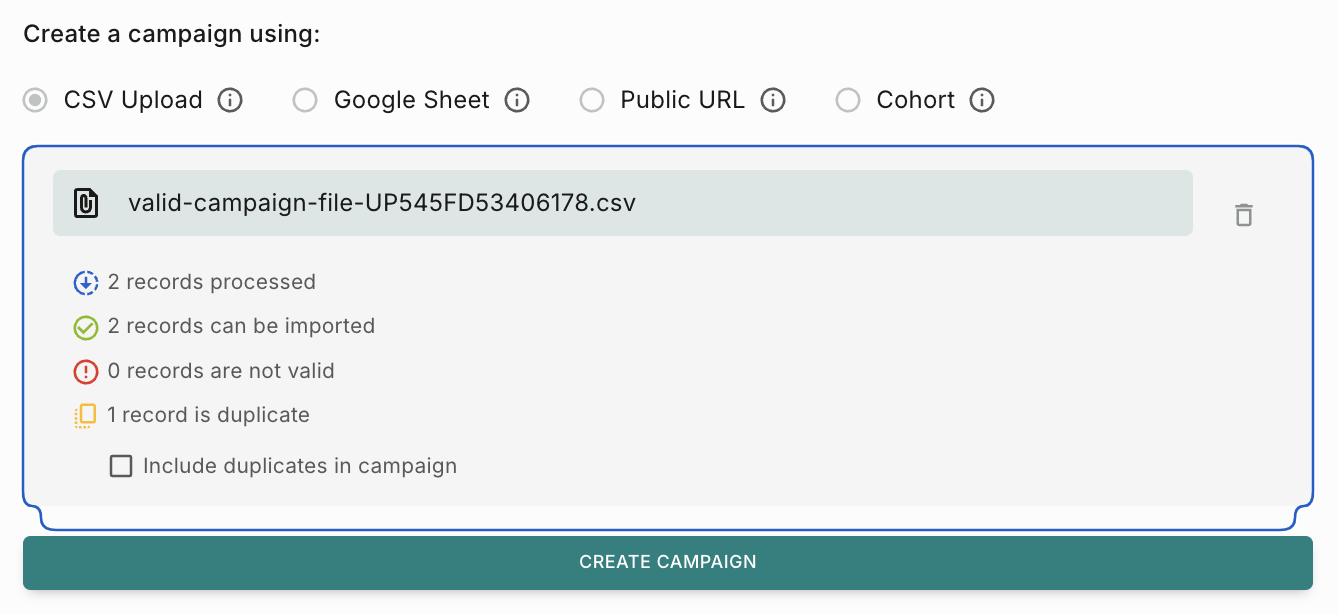This screenshot has width=1338, height=614.
Task: Click info icon beside Cohort option
Action: coord(983,100)
